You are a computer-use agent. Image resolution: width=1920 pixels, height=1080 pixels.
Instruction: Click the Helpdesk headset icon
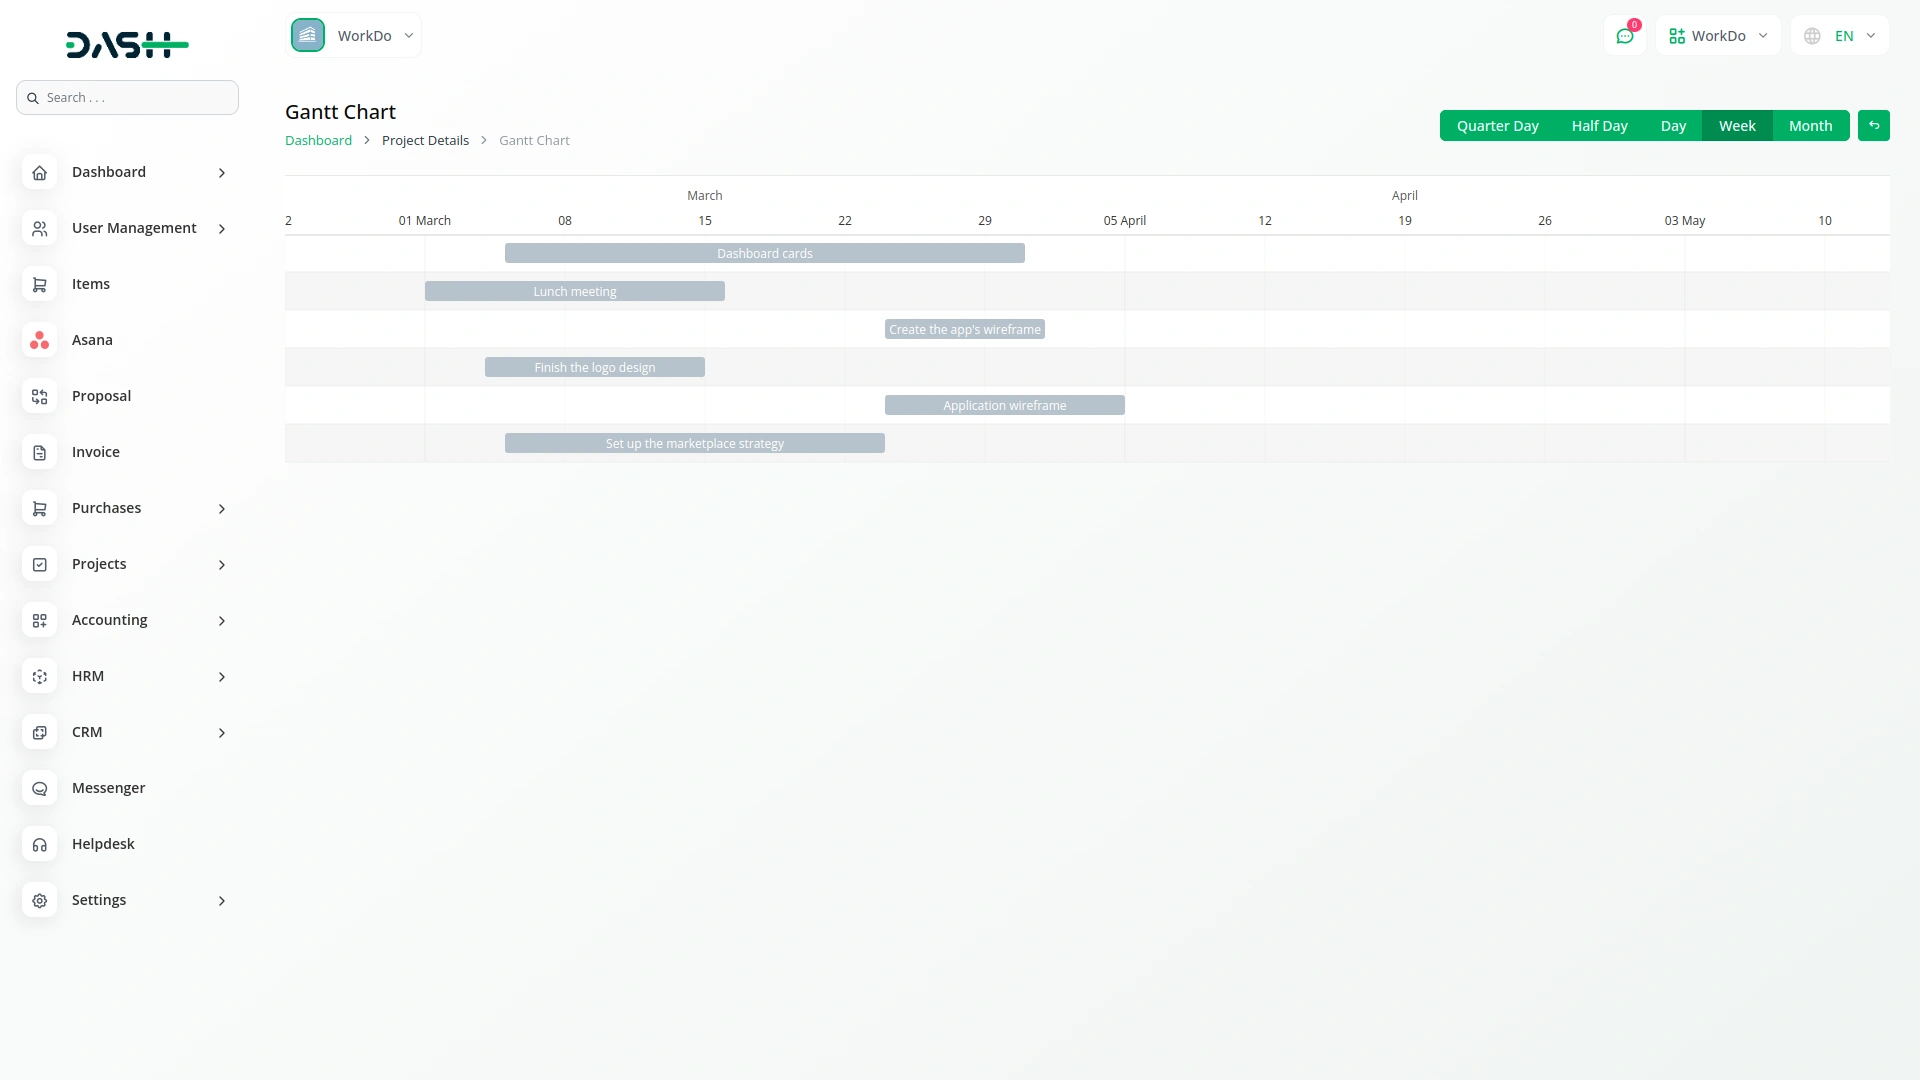point(39,844)
